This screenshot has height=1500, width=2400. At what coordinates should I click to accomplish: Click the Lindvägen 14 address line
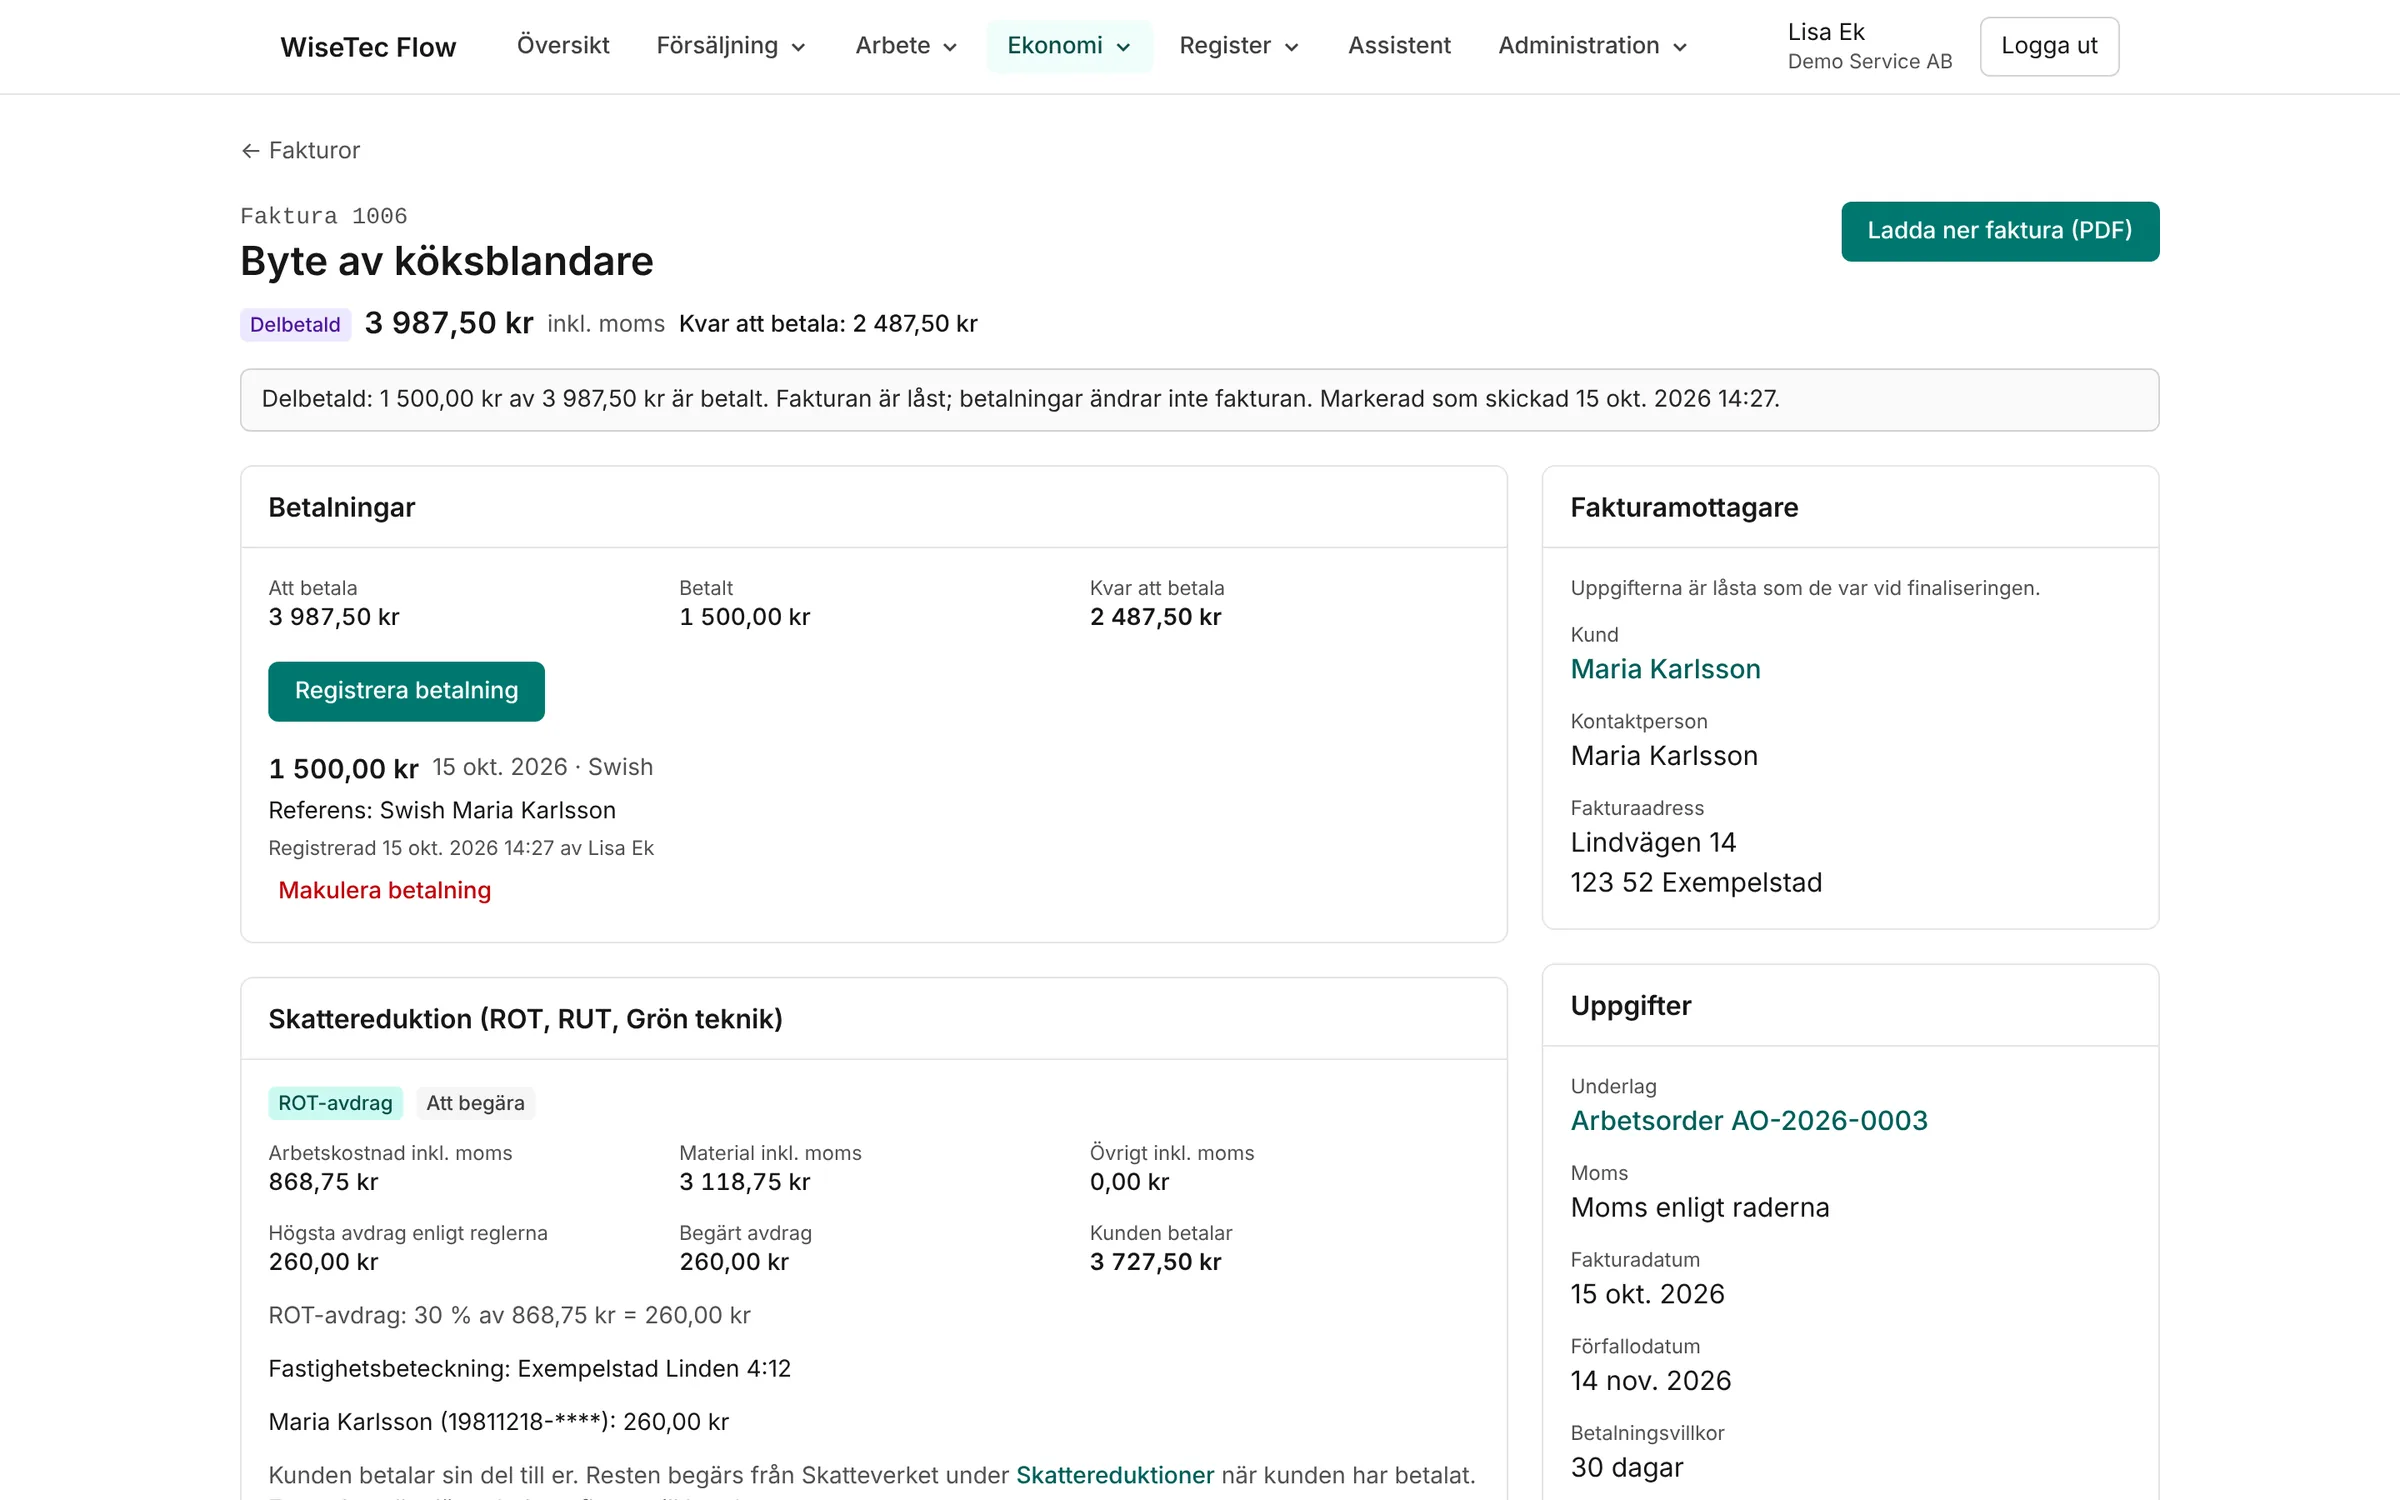click(1653, 843)
